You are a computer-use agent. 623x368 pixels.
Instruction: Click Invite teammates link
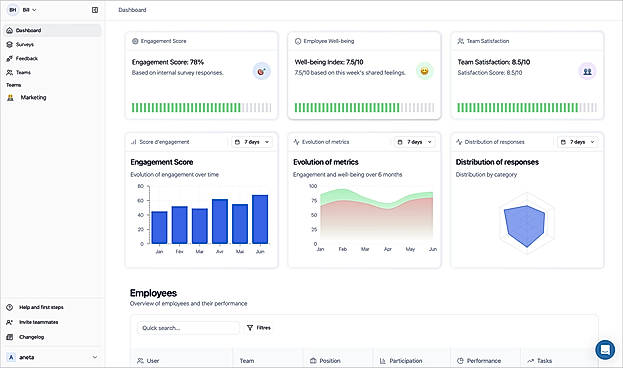(38, 322)
